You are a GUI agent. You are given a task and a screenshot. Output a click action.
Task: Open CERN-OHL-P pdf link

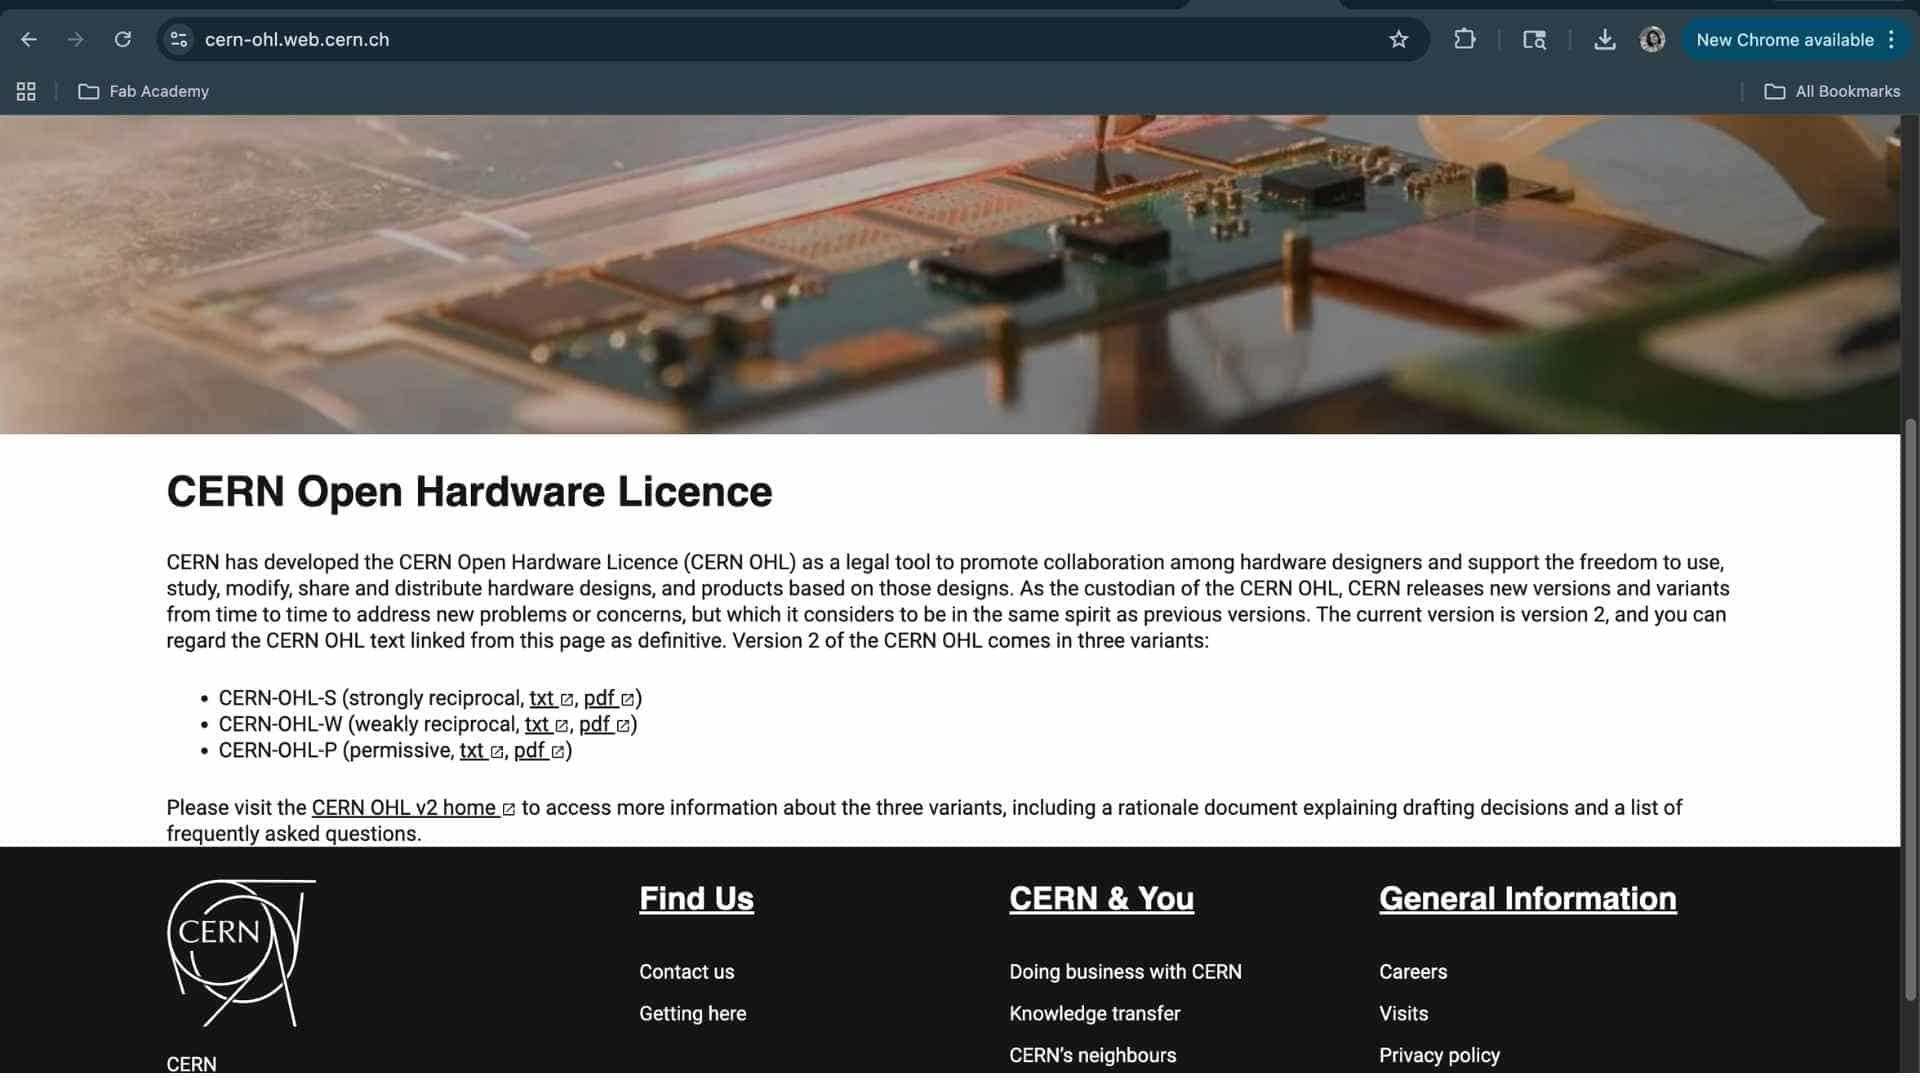tap(539, 751)
